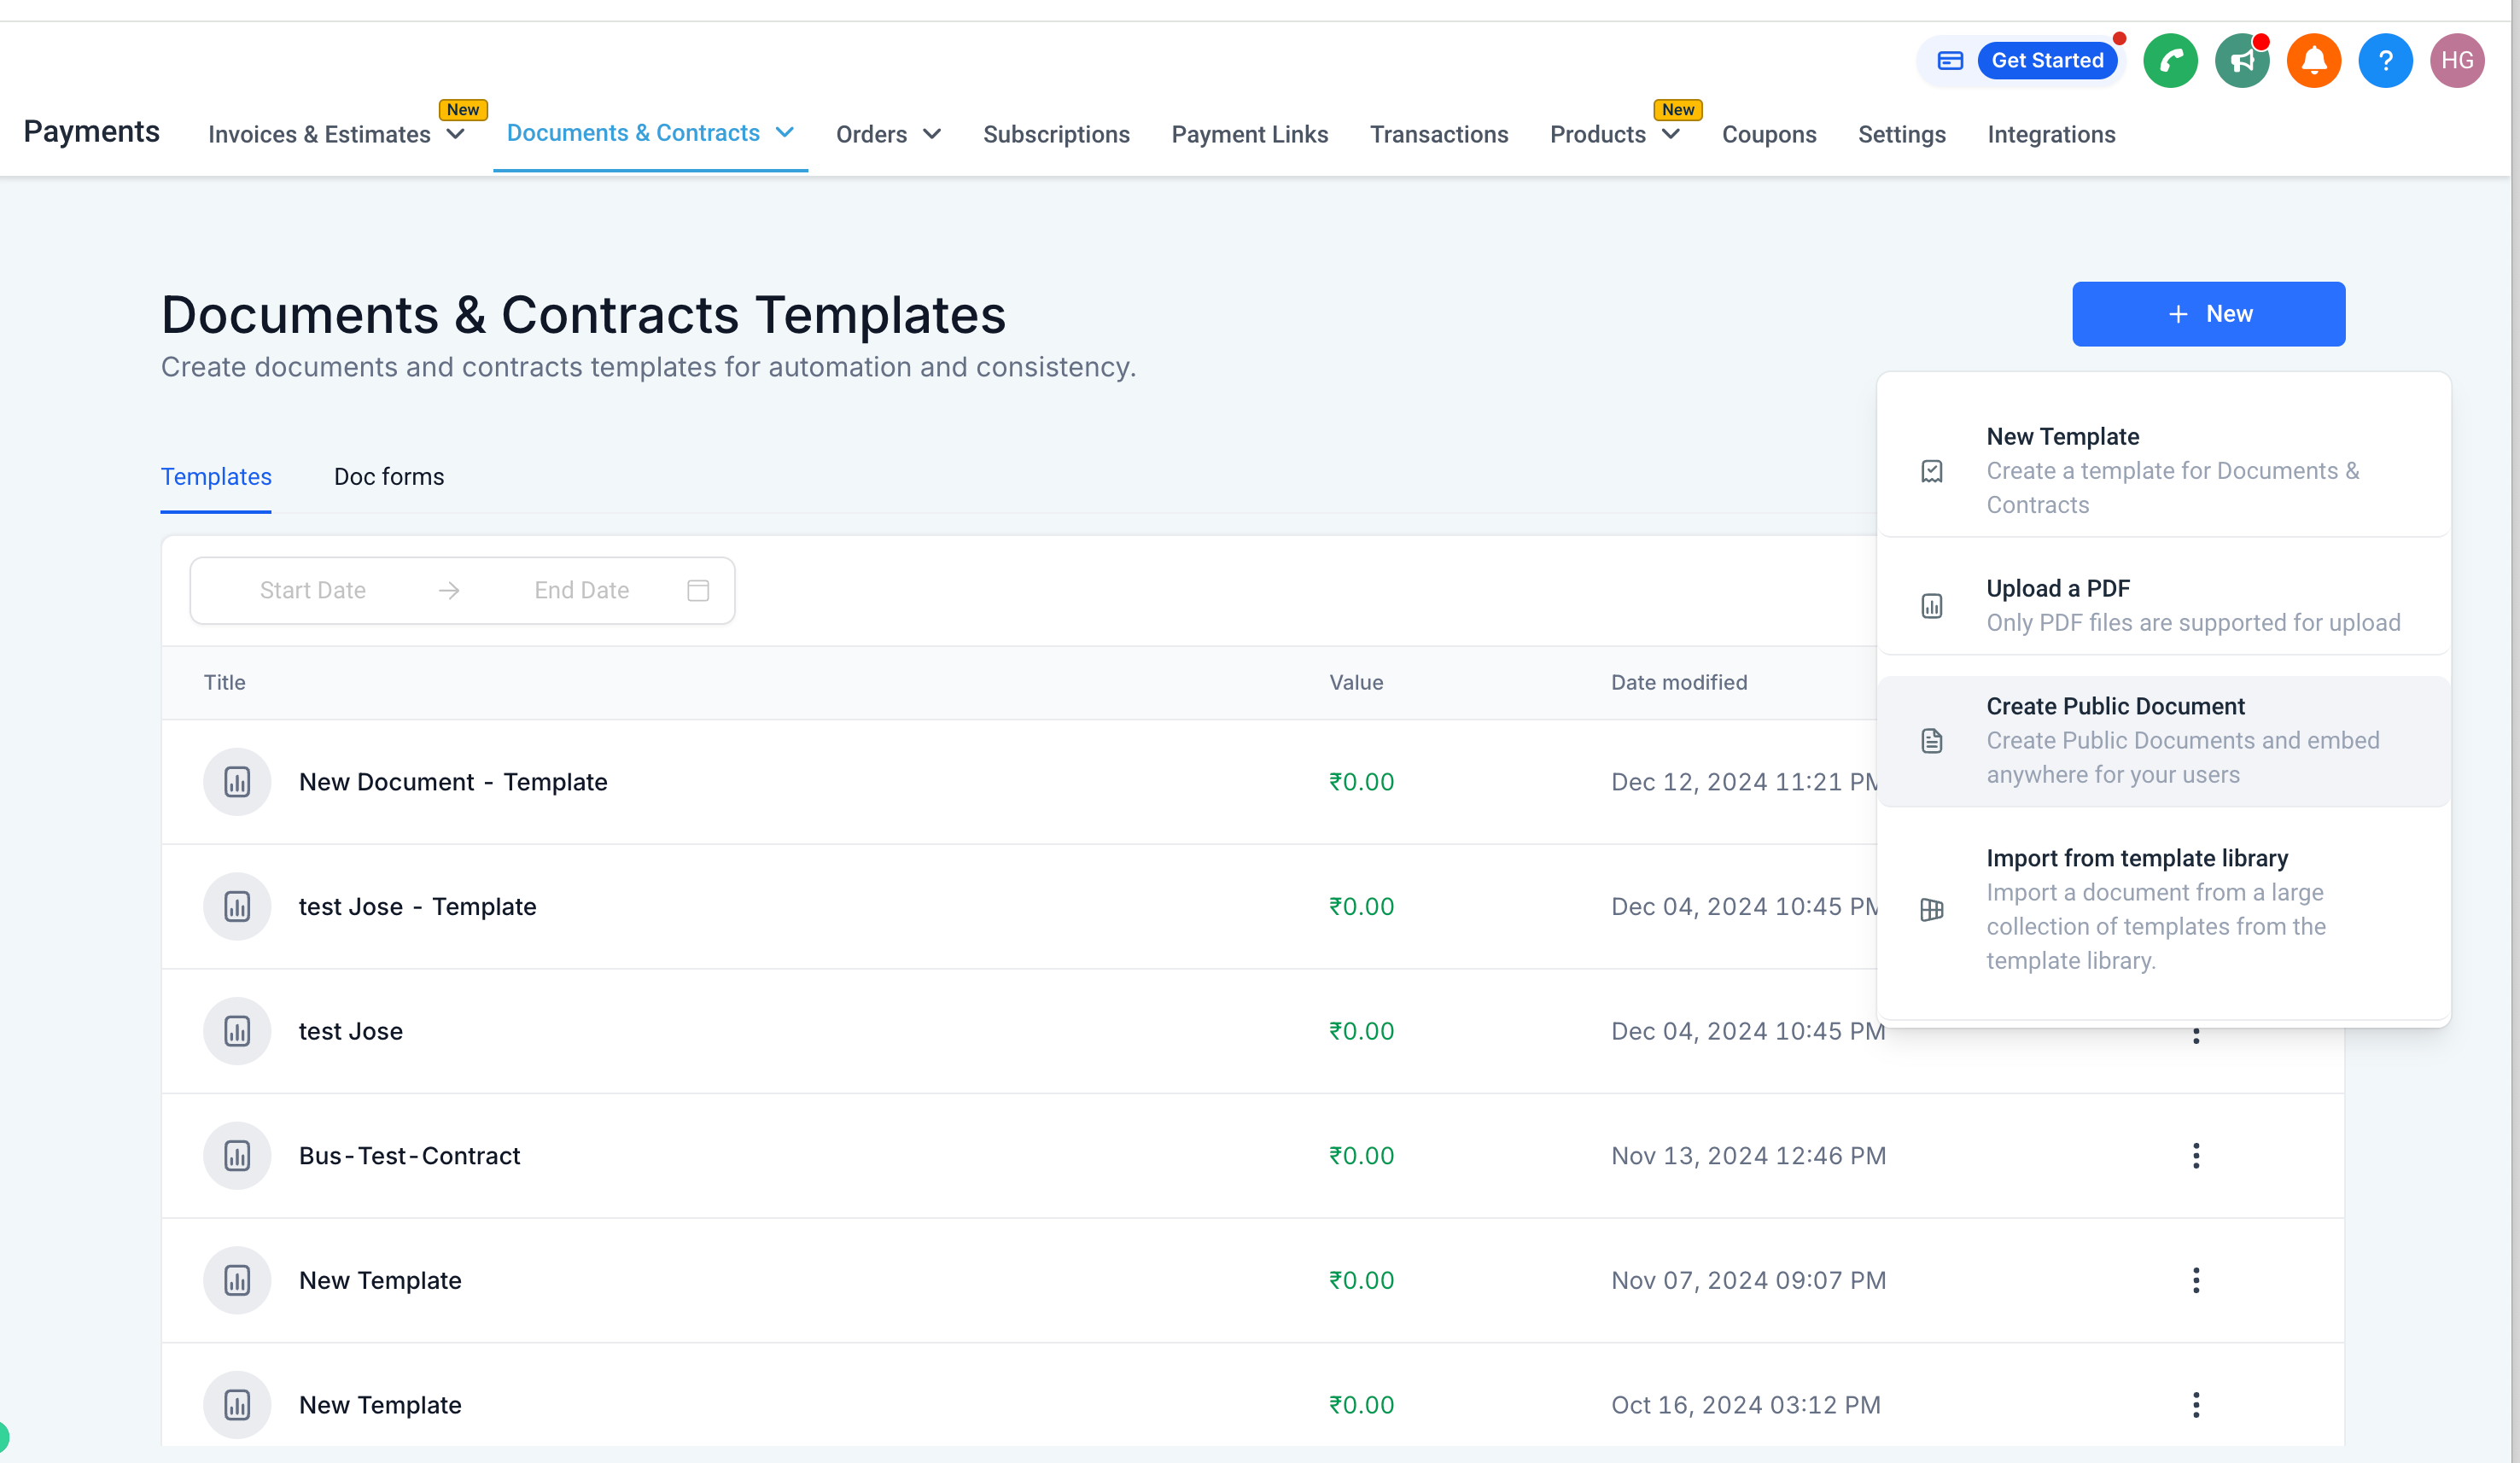The image size is (2520, 1463).
Task: Open three-dot menu for Nov 07 New Template
Action: (2196, 1280)
